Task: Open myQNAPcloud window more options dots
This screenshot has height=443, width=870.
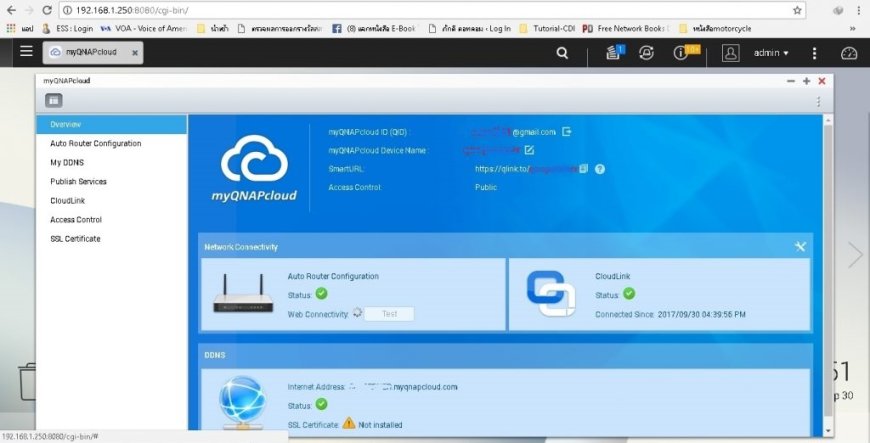Action: coord(818,101)
